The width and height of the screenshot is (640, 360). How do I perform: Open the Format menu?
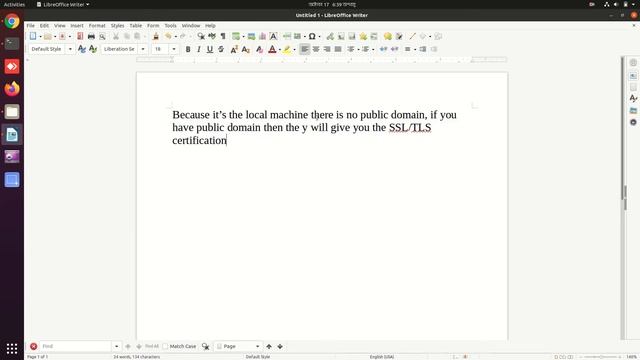coord(97,25)
